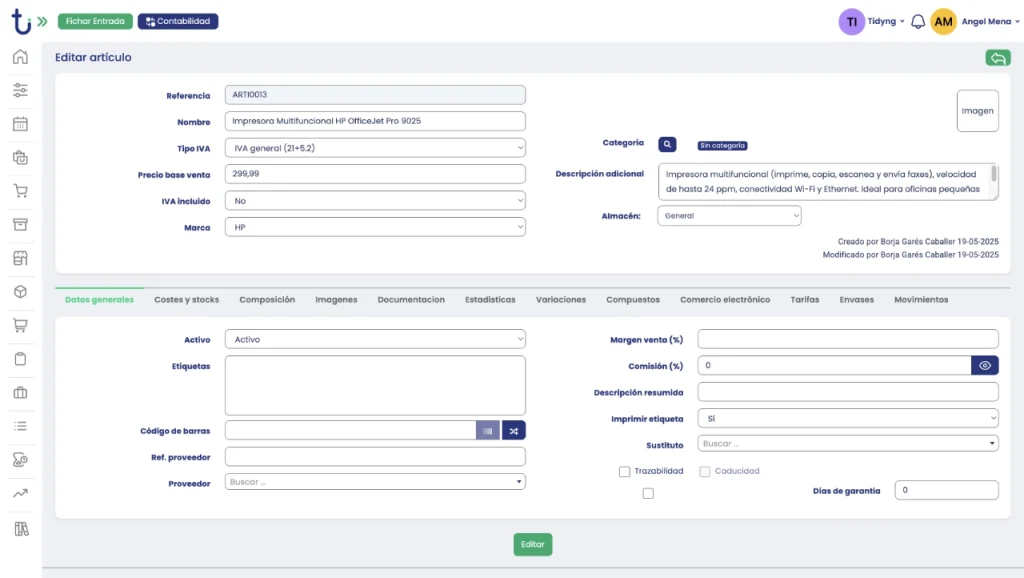Open the Imprimir etiqueta dropdown
1024x578 pixels.
(x=847, y=419)
